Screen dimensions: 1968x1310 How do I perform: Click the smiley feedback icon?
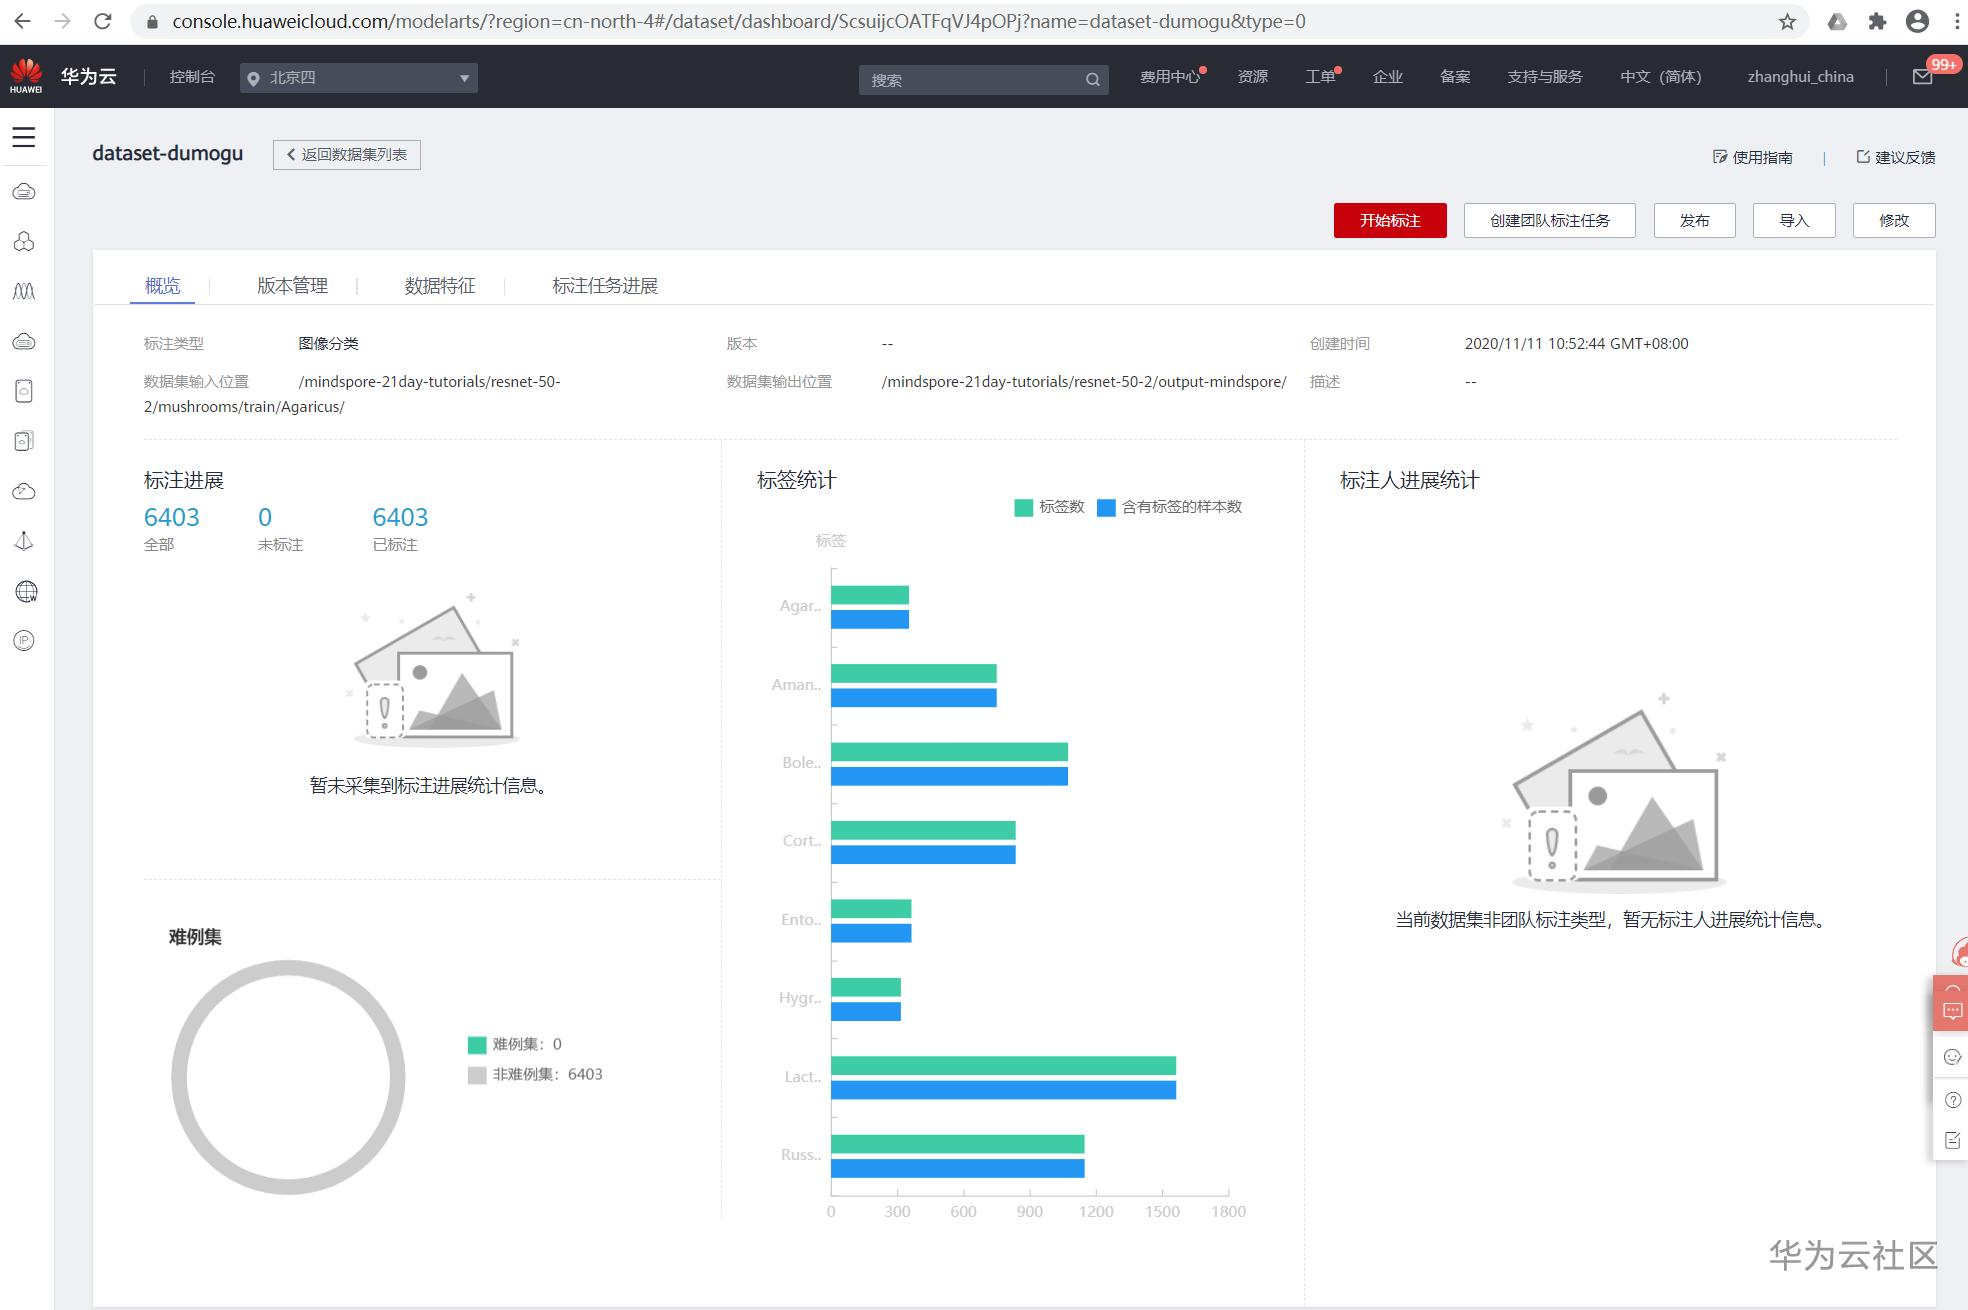click(x=1952, y=1057)
